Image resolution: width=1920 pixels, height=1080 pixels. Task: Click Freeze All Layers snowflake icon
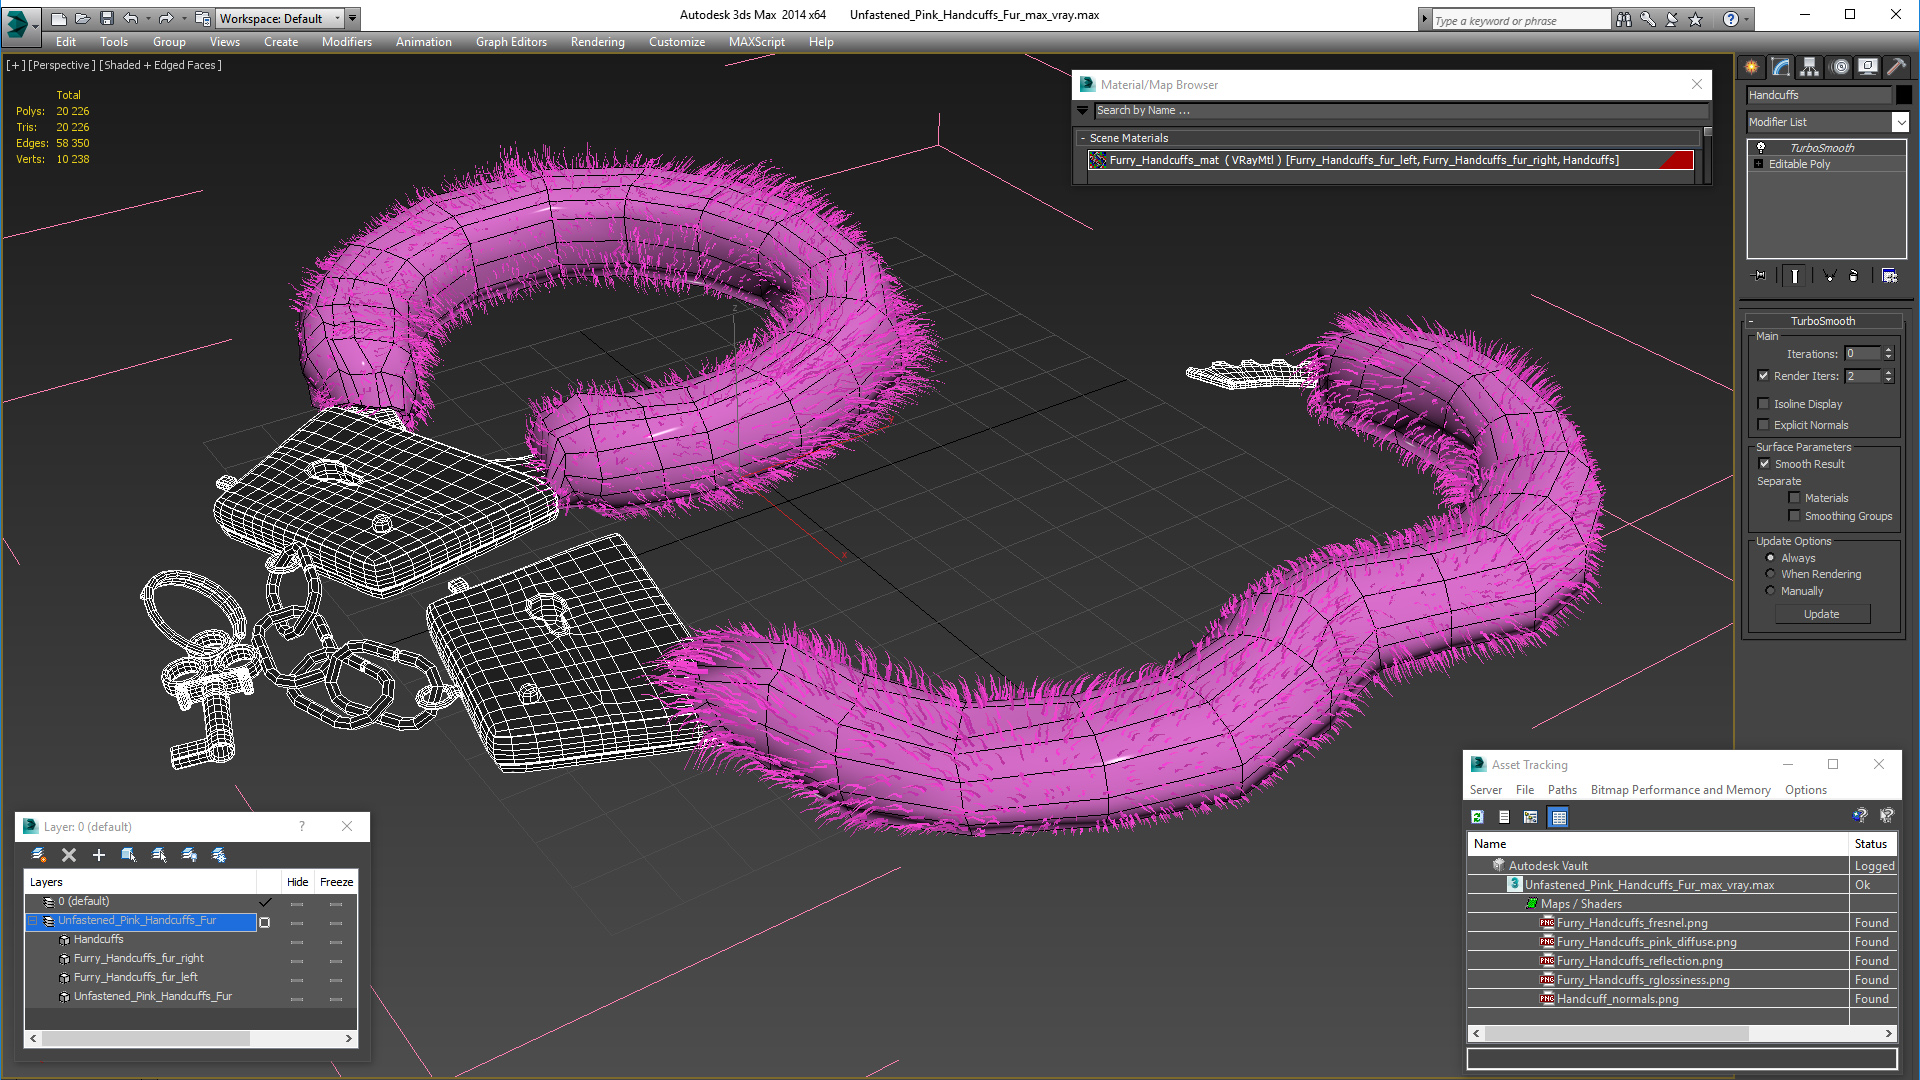(219, 855)
